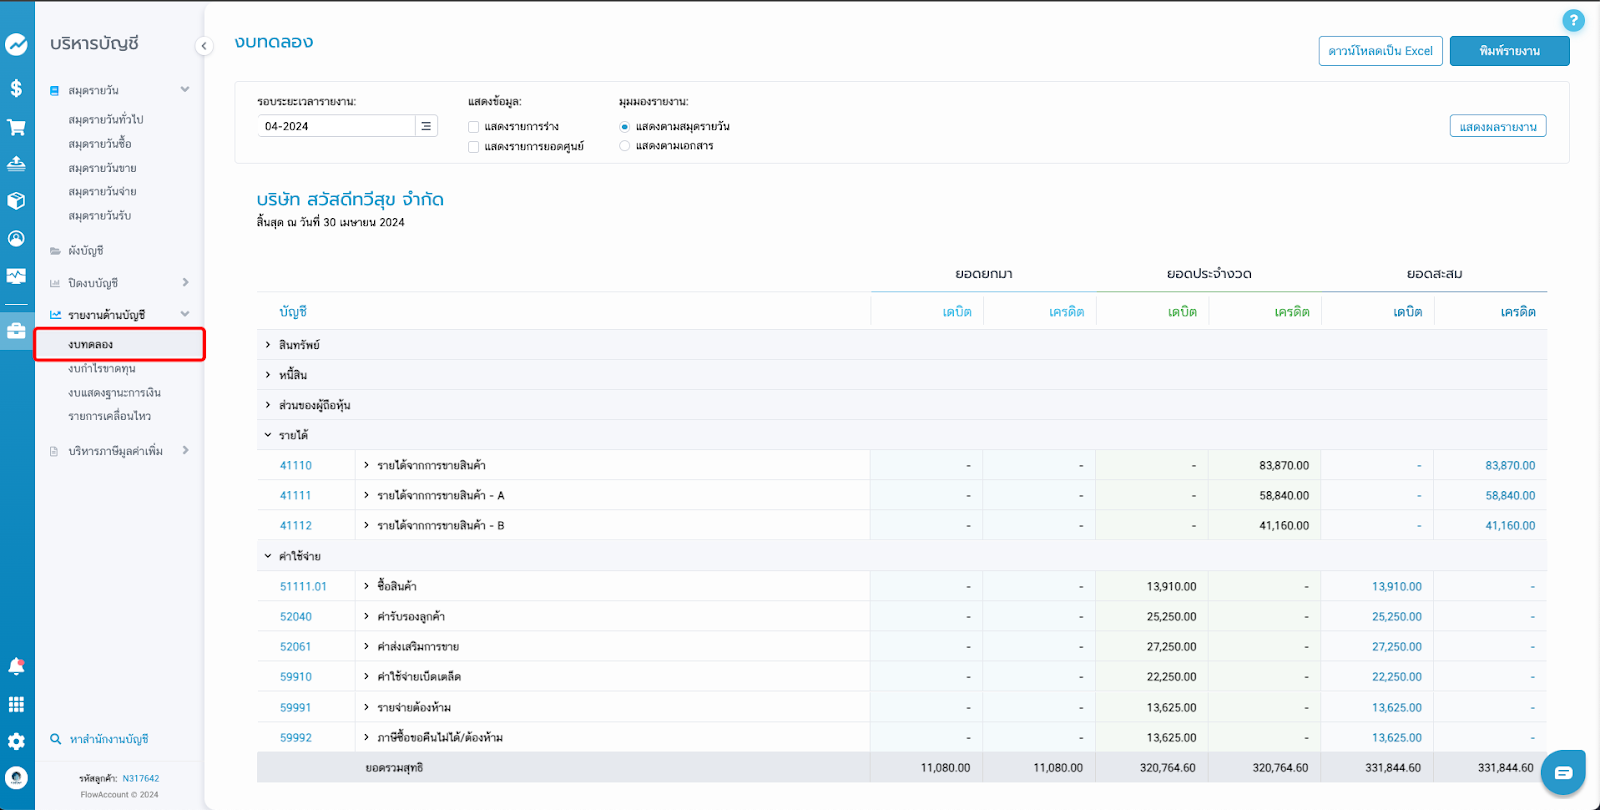Open the notification bell icon
The image size is (1600, 810).
16,667
